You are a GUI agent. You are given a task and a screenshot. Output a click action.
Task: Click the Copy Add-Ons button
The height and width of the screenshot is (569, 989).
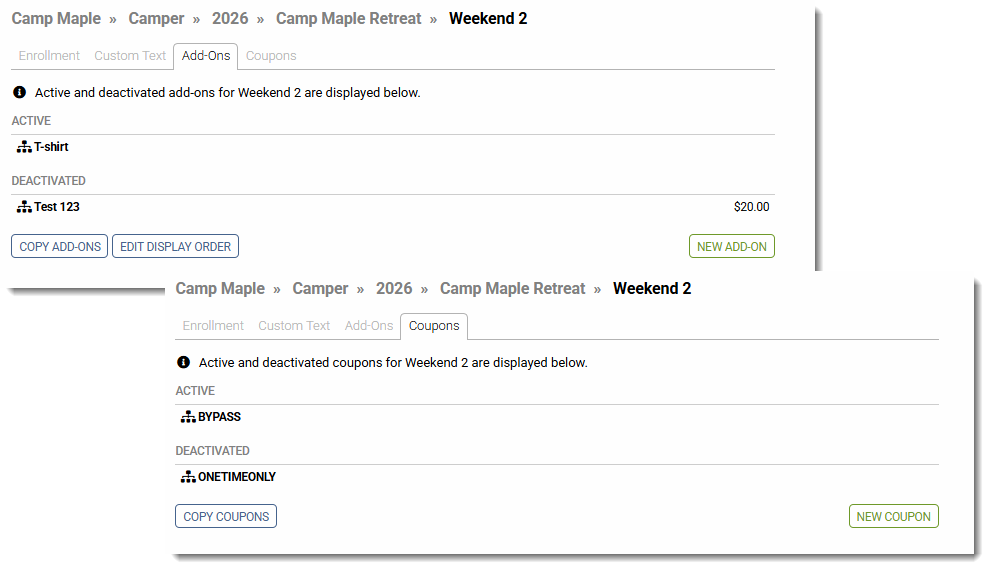click(60, 247)
